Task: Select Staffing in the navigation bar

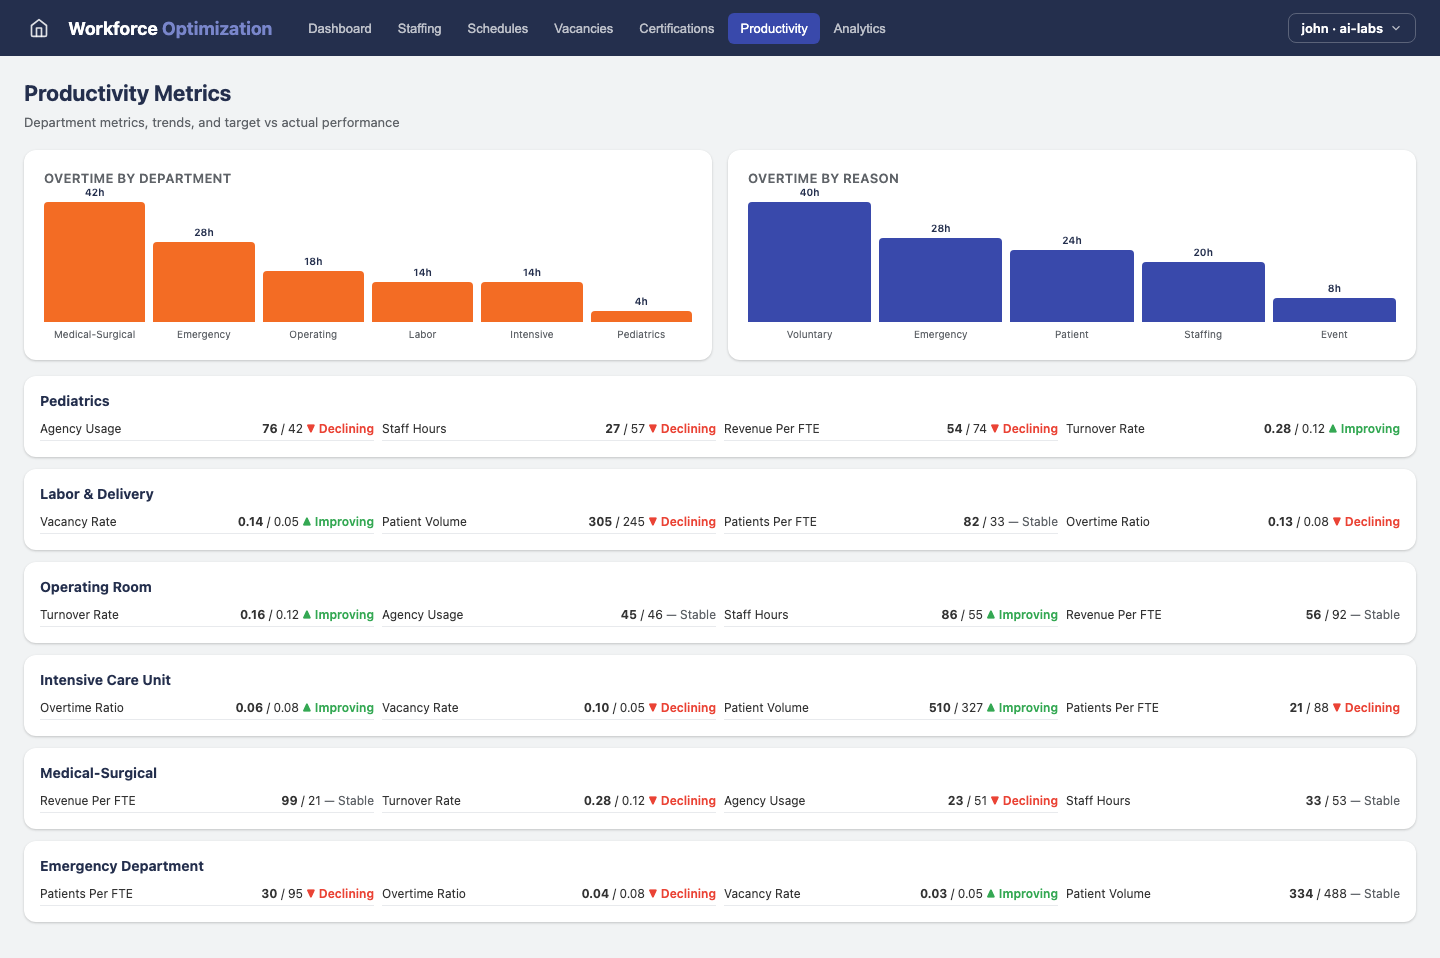Action: pyautogui.click(x=419, y=28)
